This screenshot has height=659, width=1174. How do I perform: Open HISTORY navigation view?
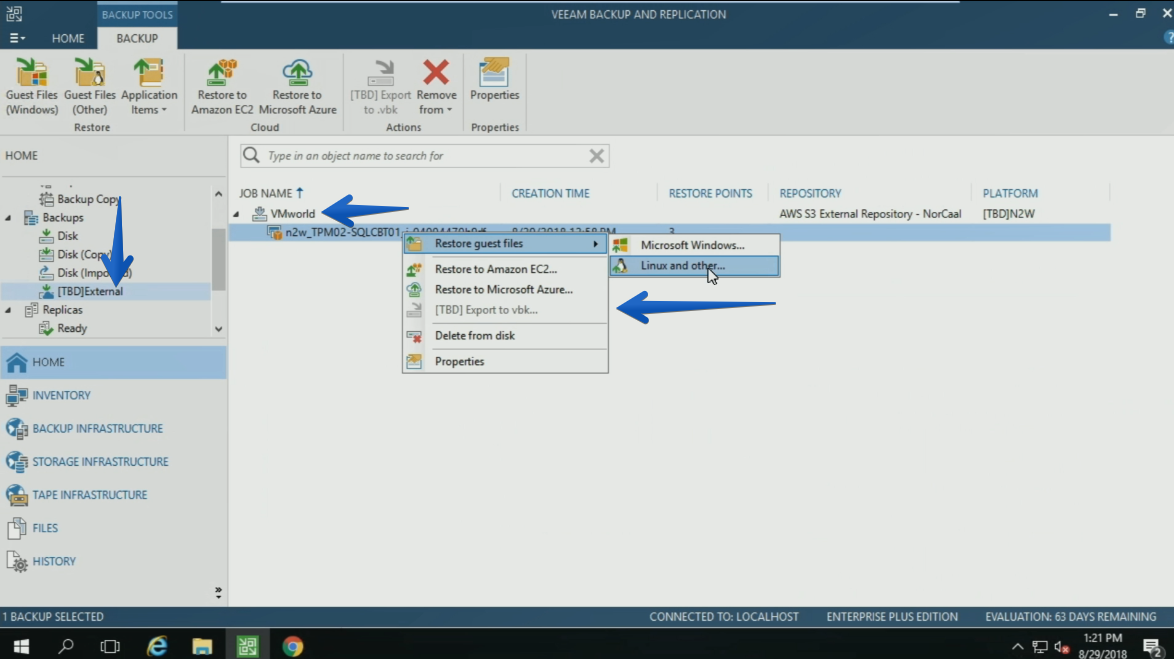coord(114,561)
